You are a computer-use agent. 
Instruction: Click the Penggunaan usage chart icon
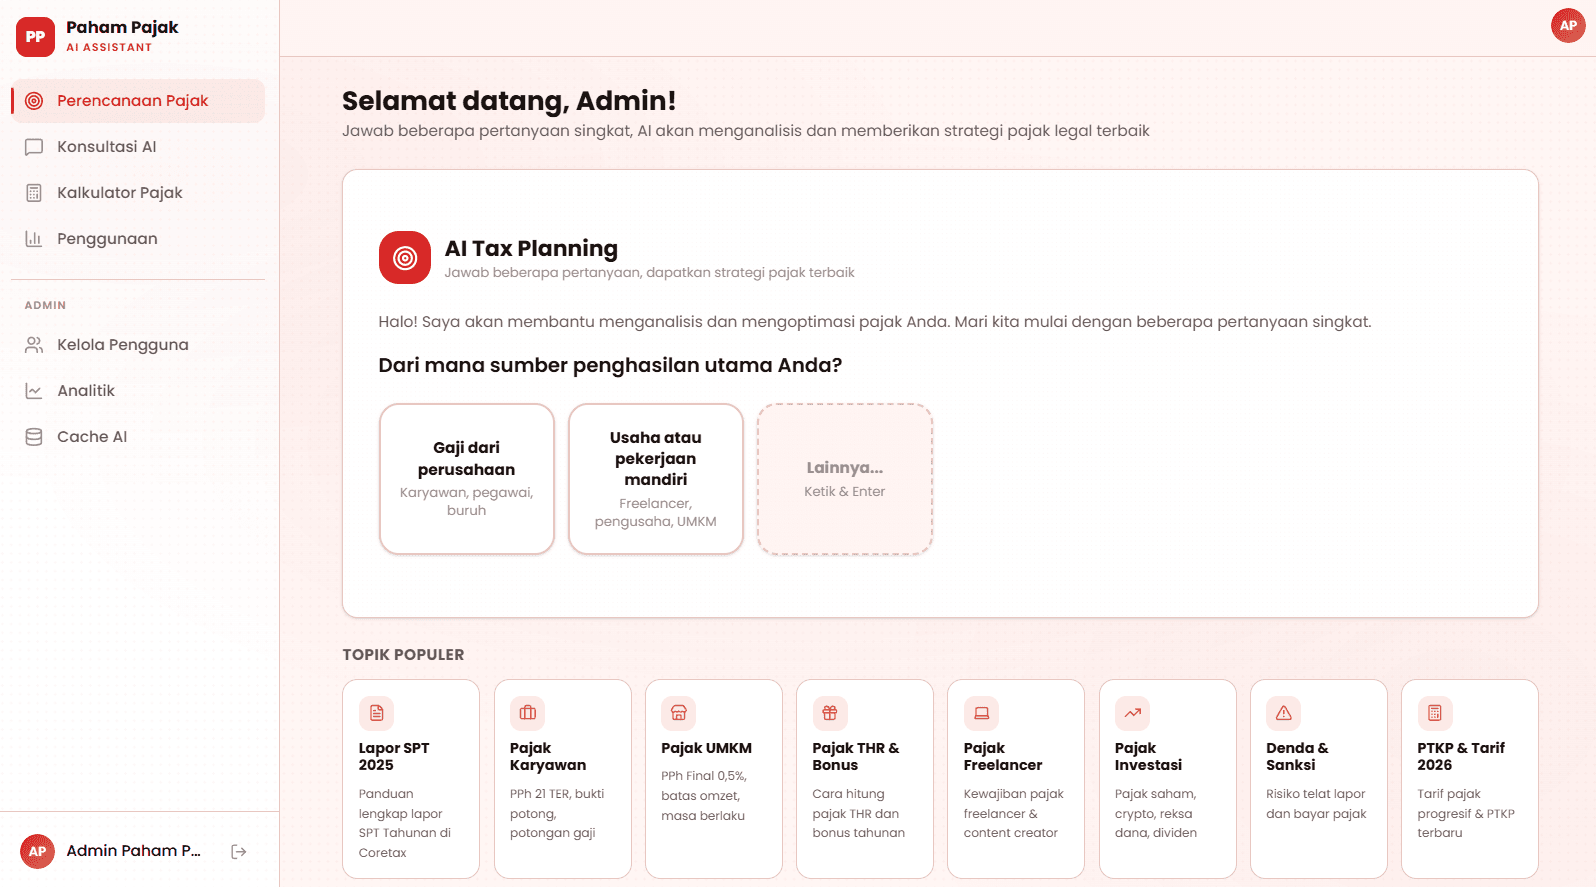pos(35,238)
